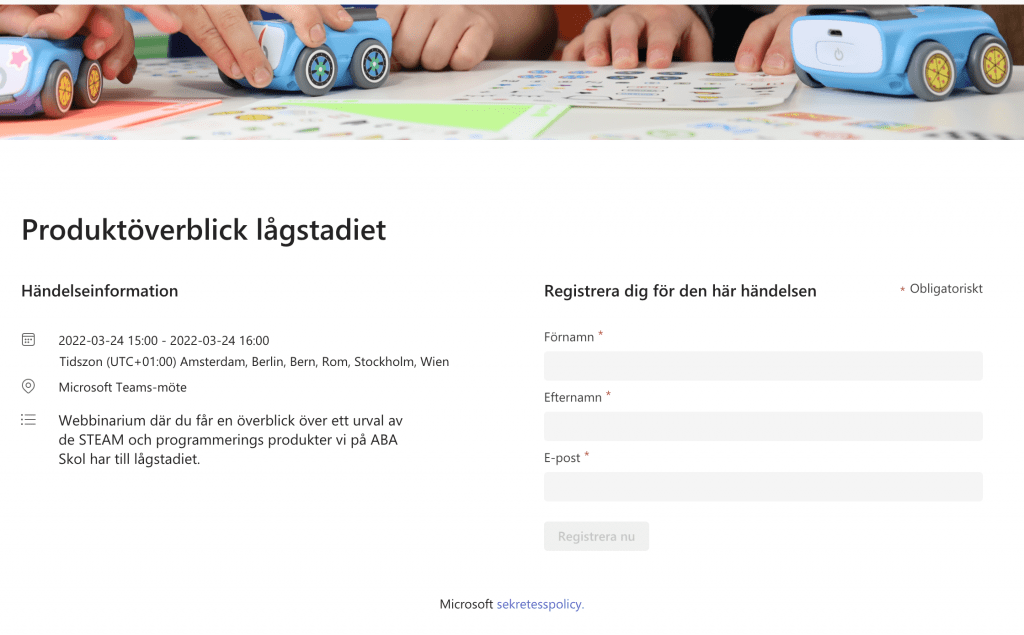Focus the Förnamn input field
The height and width of the screenshot is (635, 1024).
click(762, 366)
